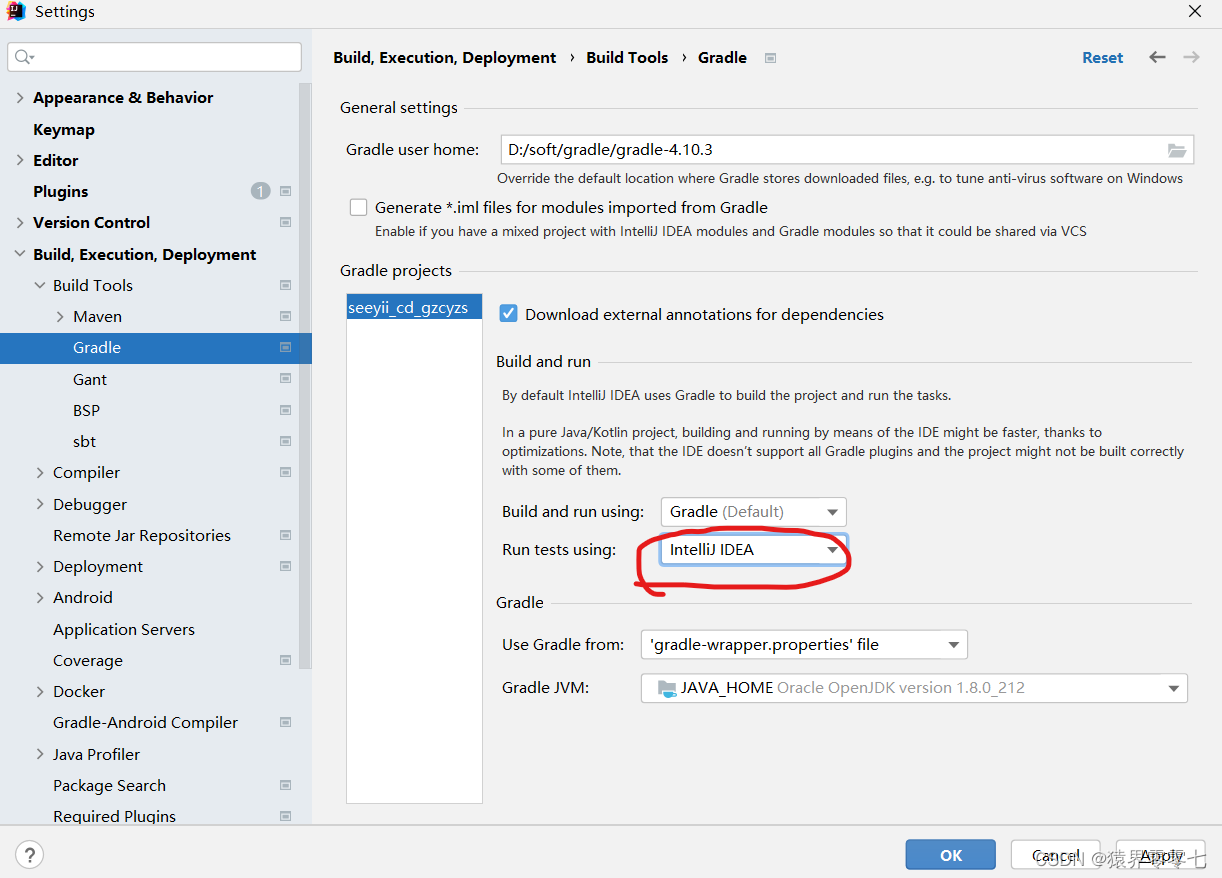This screenshot has height=878, width=1222.
Task: Click the Apply button
Action: (1161, 855)
